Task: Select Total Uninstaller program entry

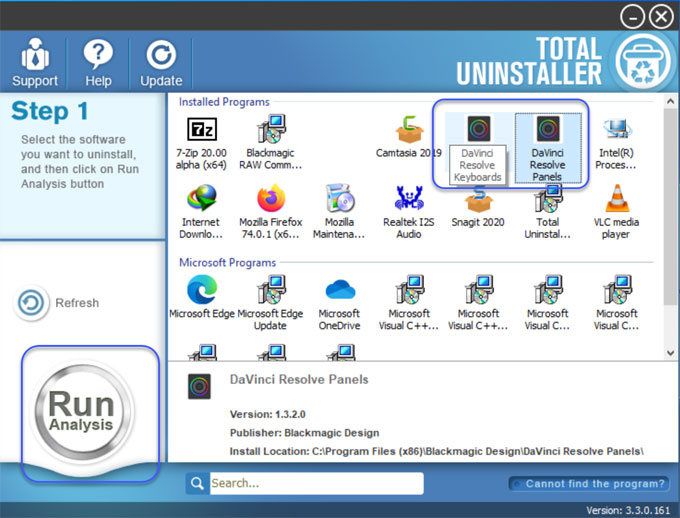Action: pos(548,212)
